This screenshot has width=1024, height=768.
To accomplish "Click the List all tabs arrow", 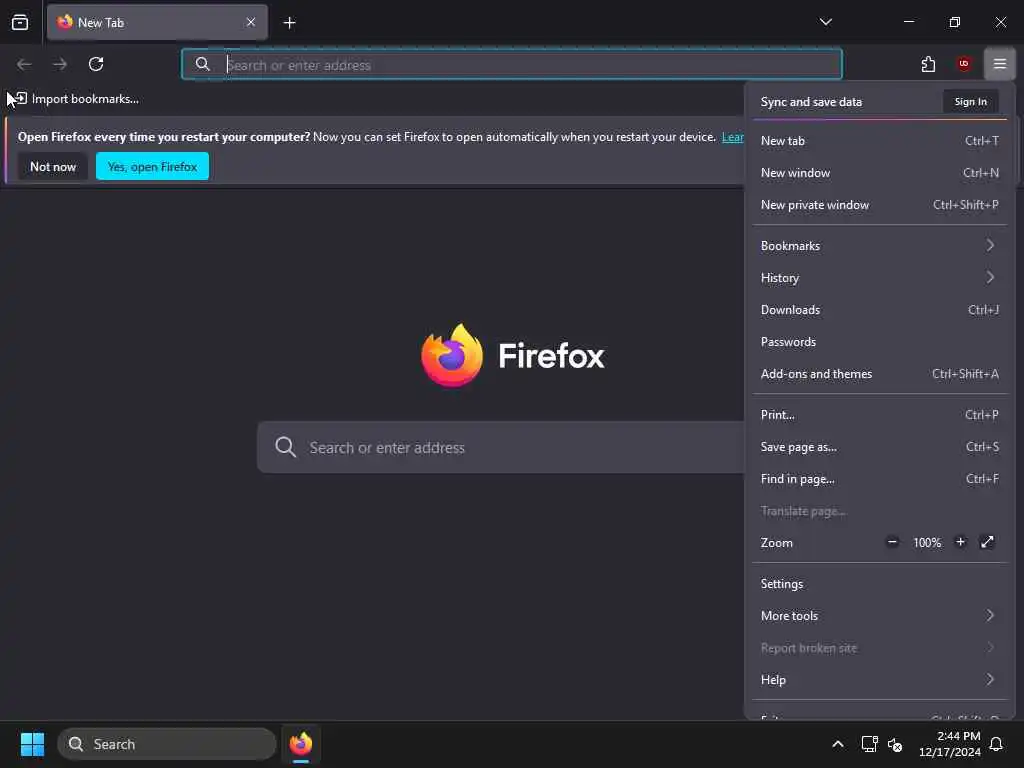I will pos(825,22).
